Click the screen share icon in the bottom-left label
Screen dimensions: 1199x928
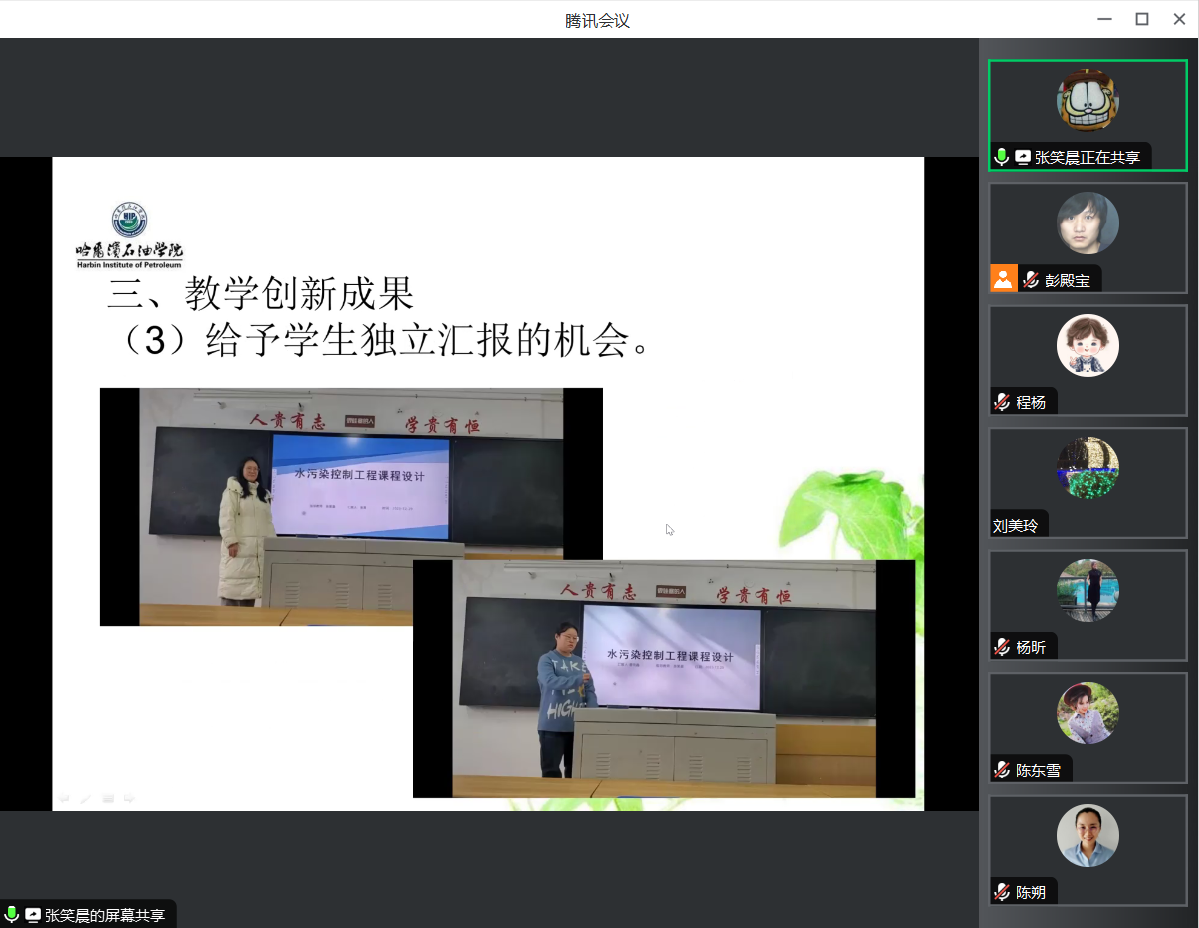pyautogui.click(x=33, y=915)
